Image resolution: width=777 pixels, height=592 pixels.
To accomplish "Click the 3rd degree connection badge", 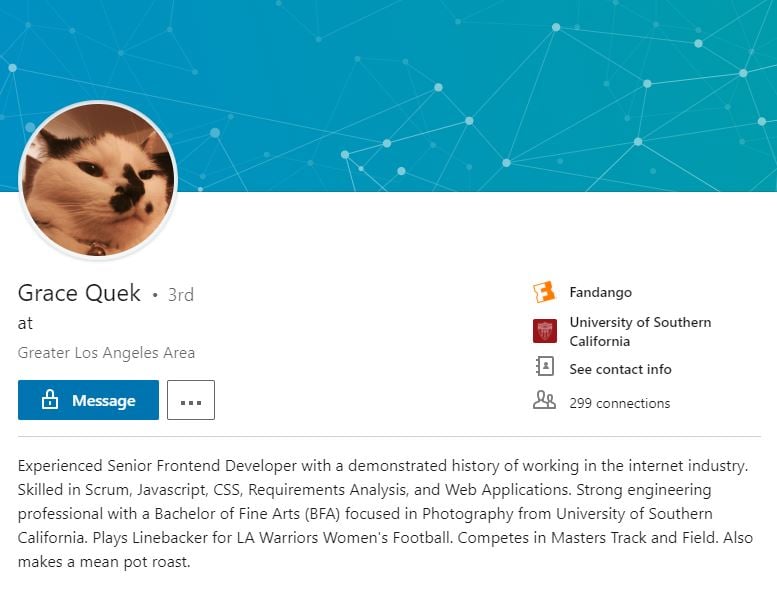I will point(180,295).
